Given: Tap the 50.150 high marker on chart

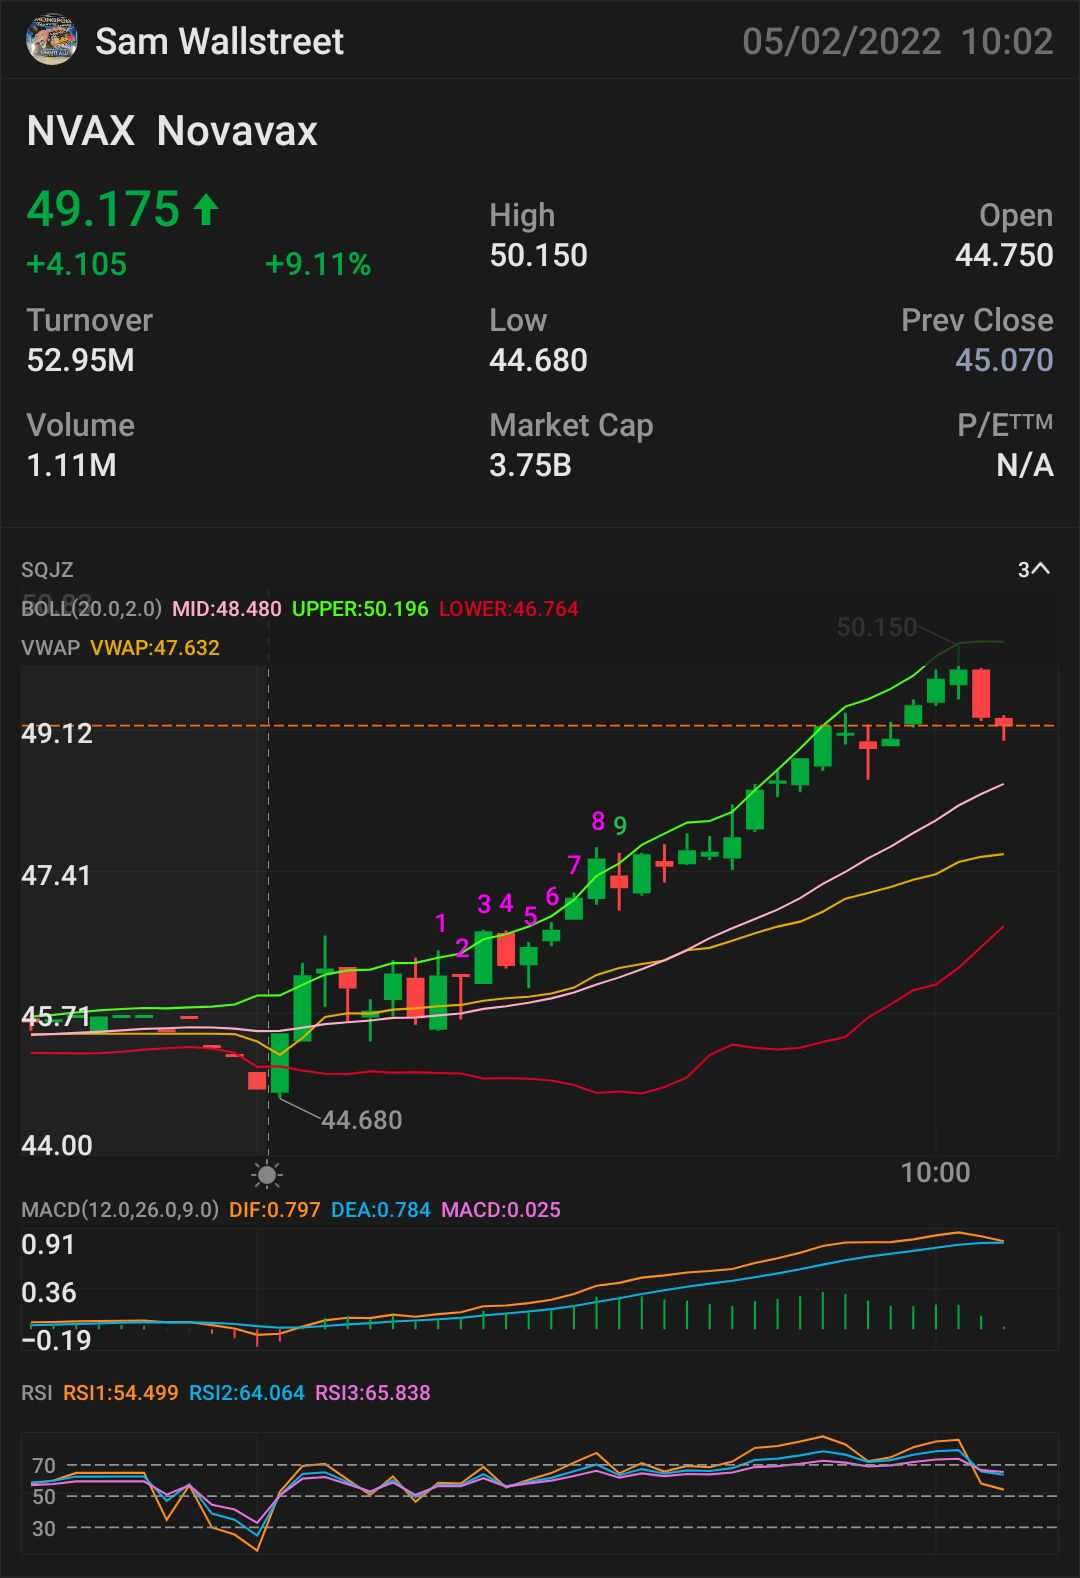Looking at the screenshot, I should pos(877,627).
